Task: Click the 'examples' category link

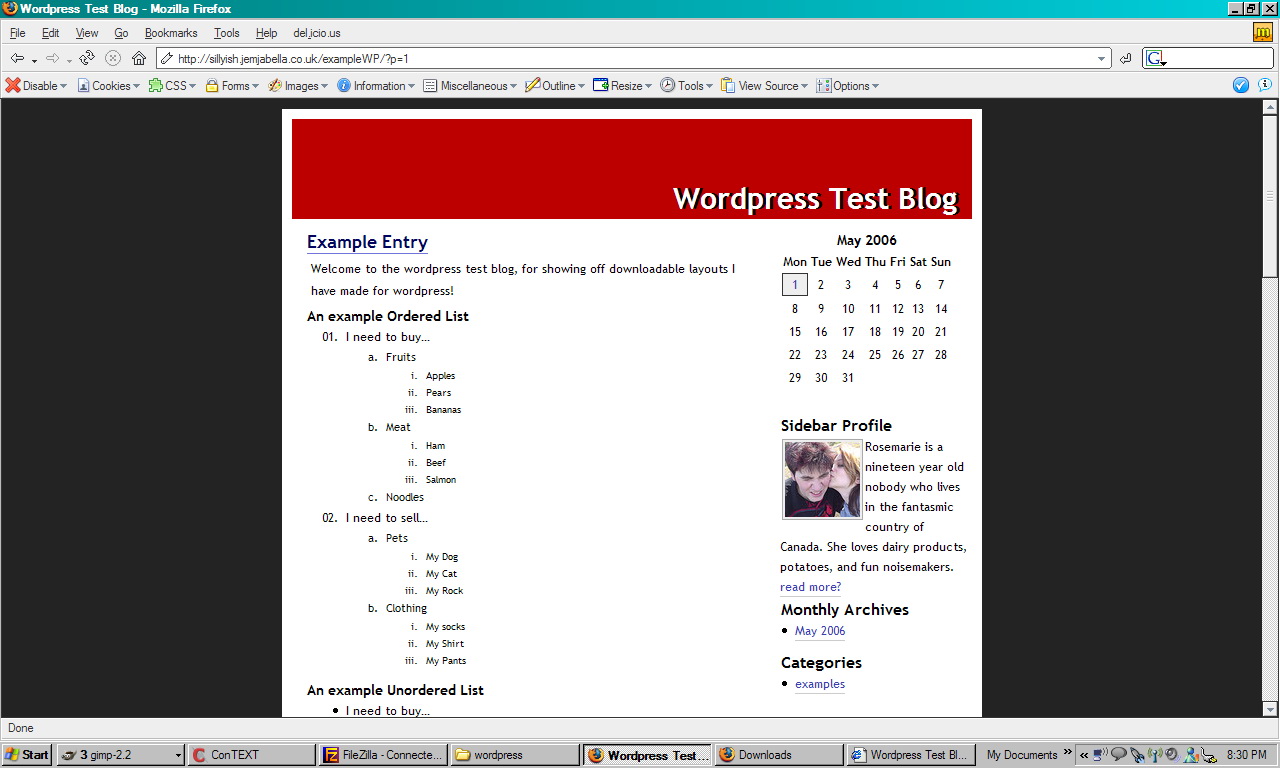Action: pos(819,684)
